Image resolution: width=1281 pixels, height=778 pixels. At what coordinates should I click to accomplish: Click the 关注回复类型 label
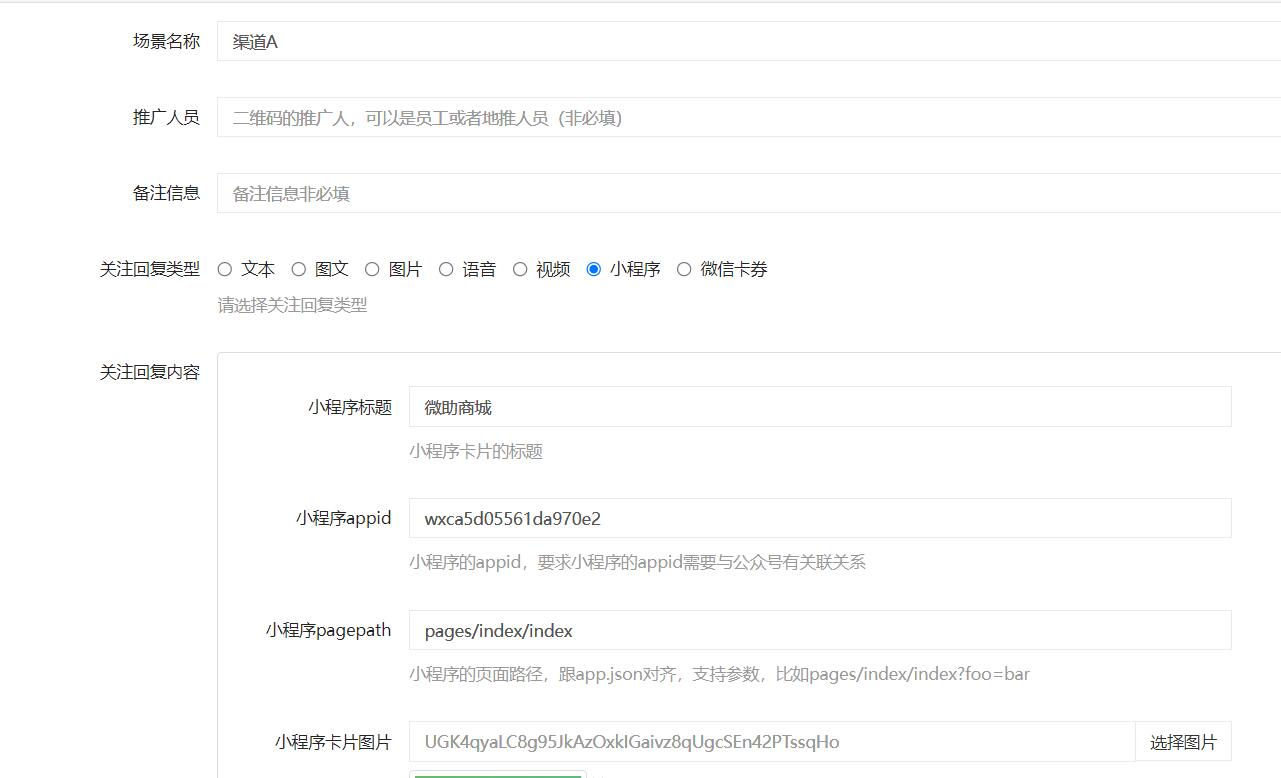coord(150,269)
